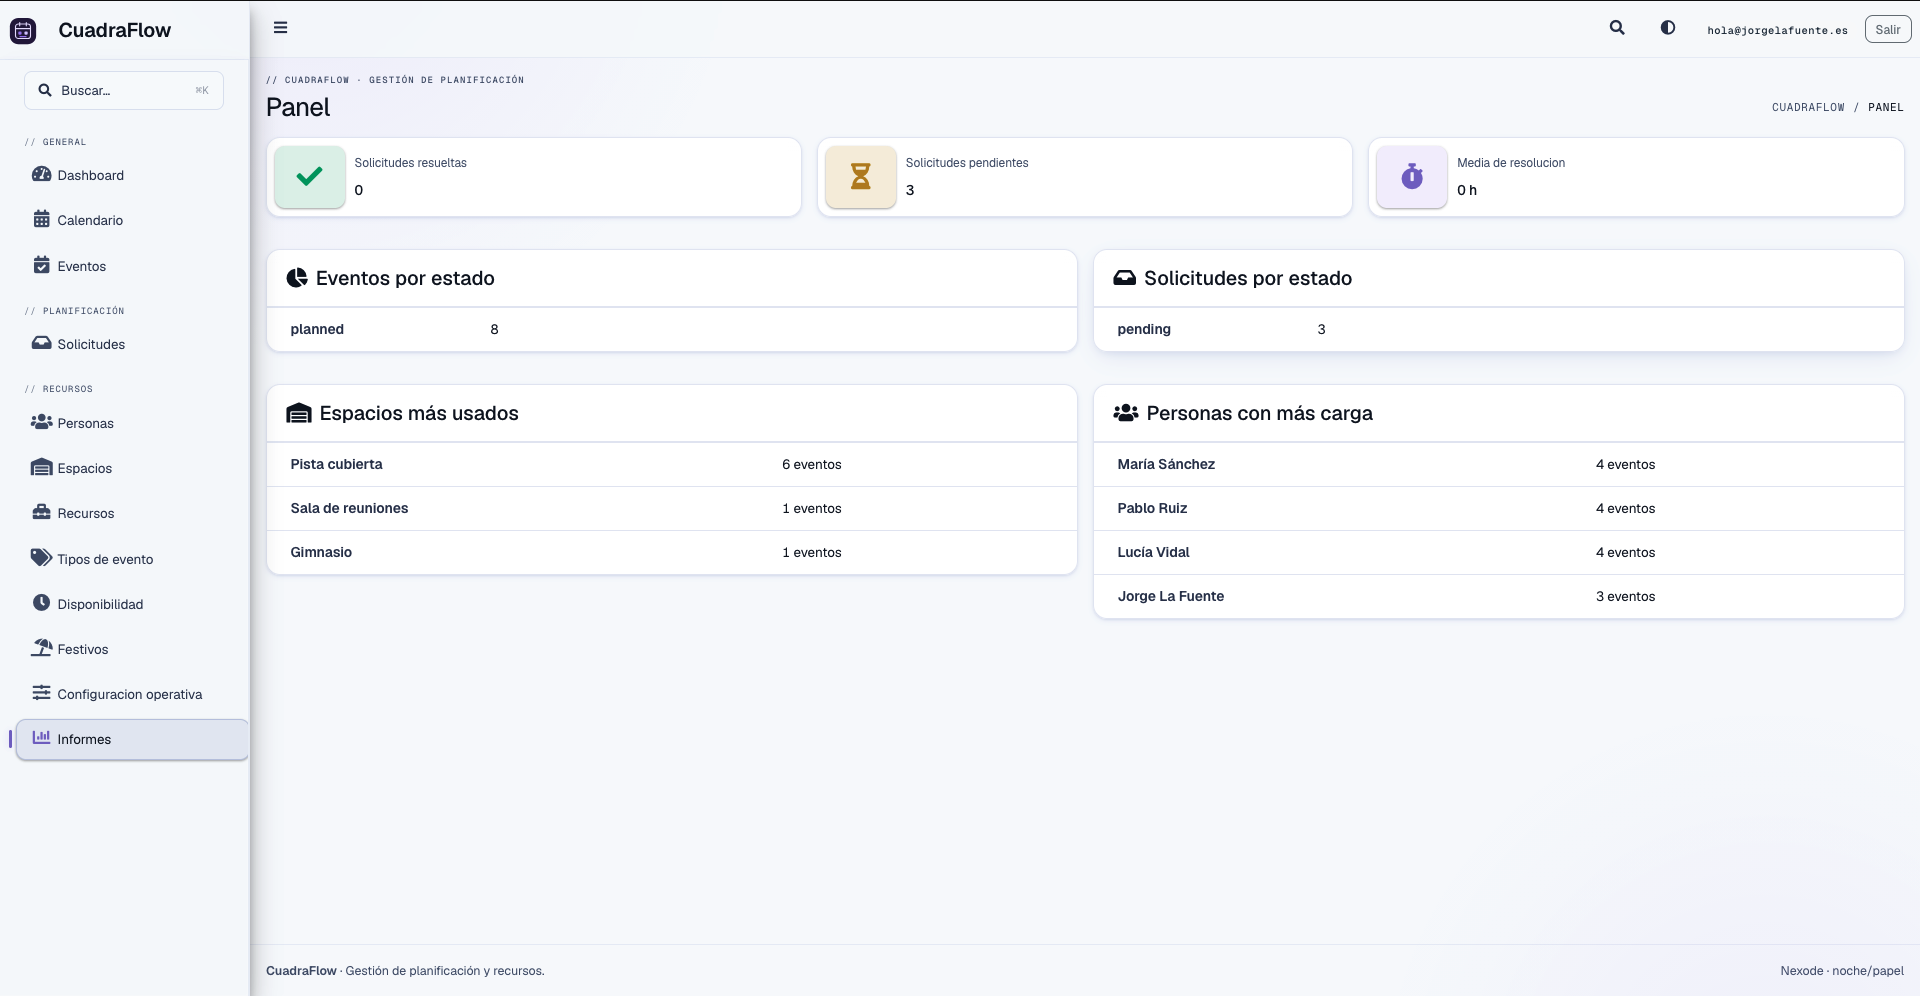Click "Solicitudes pendientes" card label
This screenshot has height=996, width=1920.
(967, 163)
